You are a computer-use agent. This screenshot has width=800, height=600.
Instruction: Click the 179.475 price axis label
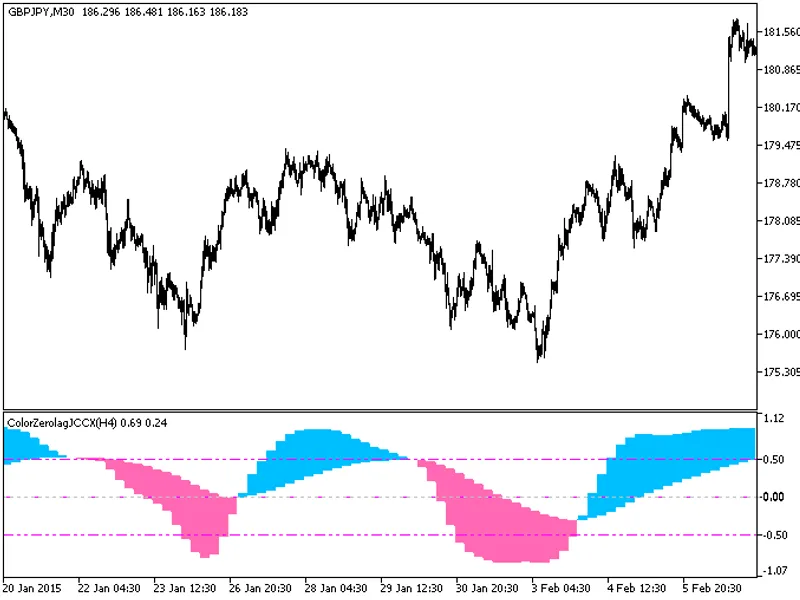[x=781, y=145]
